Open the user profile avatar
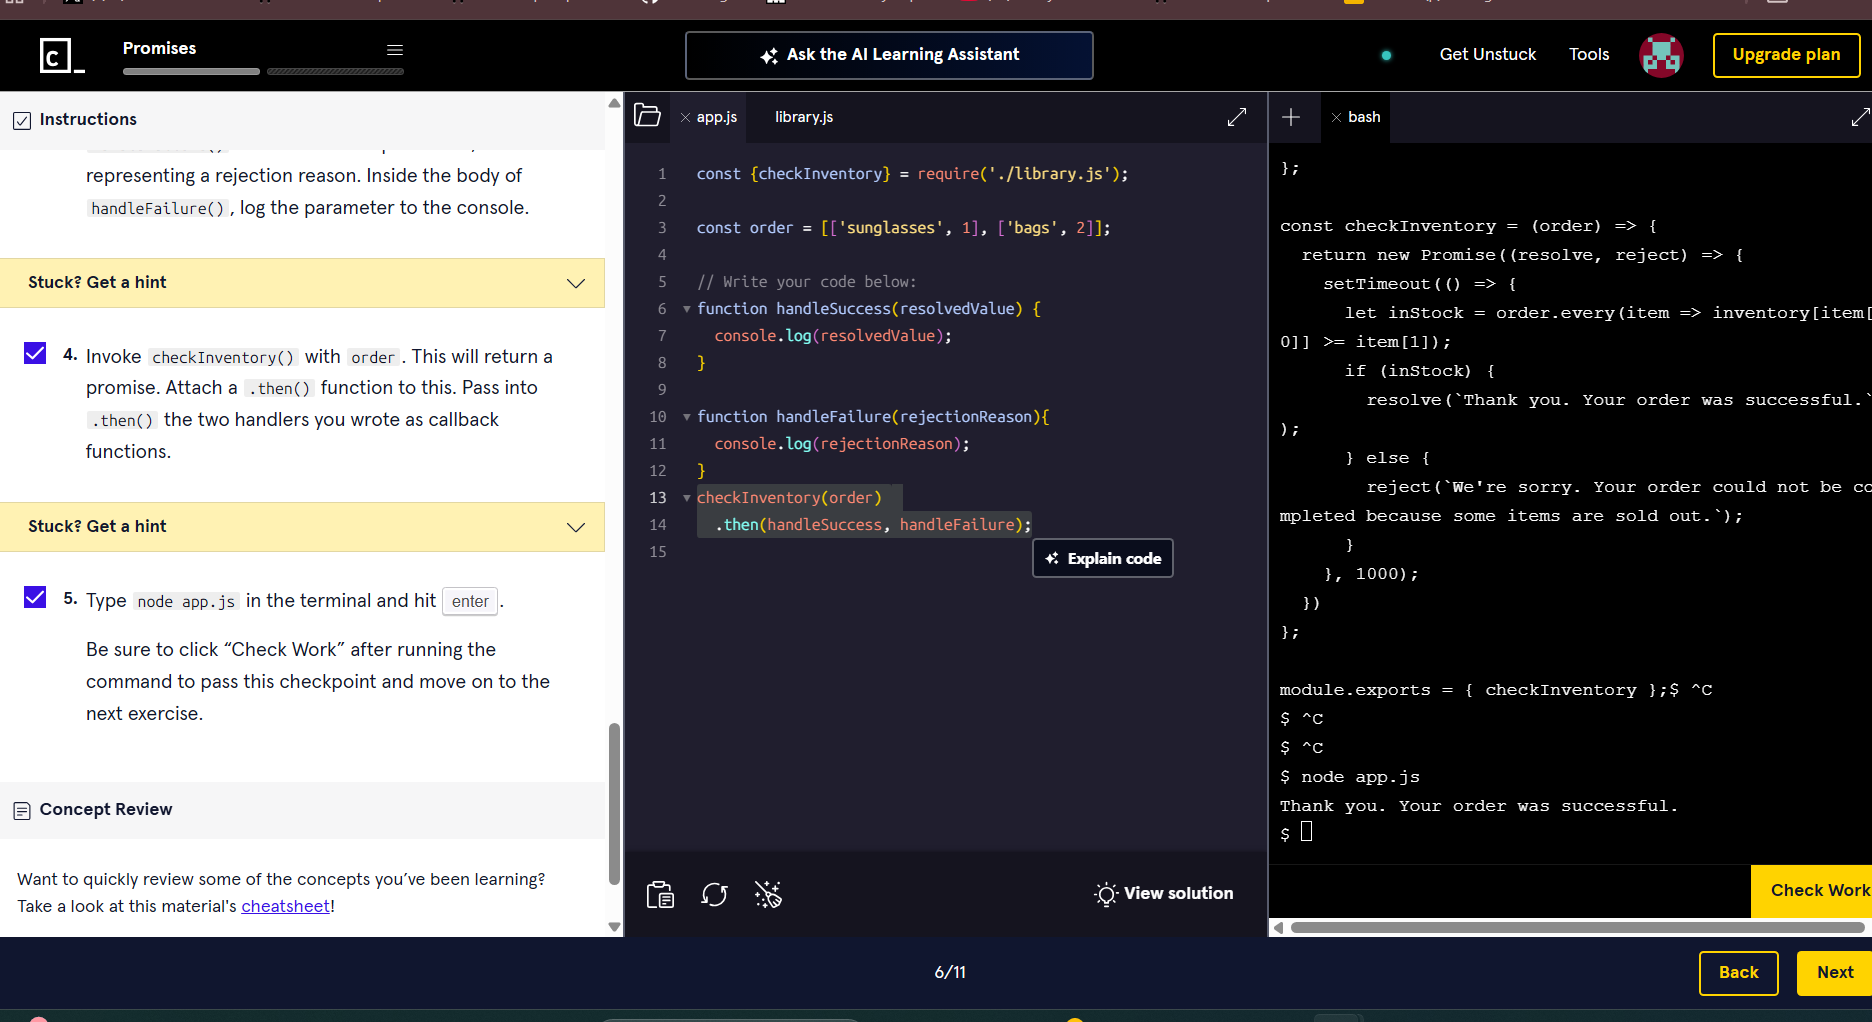This screenshot has width=1872, height=1022. tap(1661, 55)
